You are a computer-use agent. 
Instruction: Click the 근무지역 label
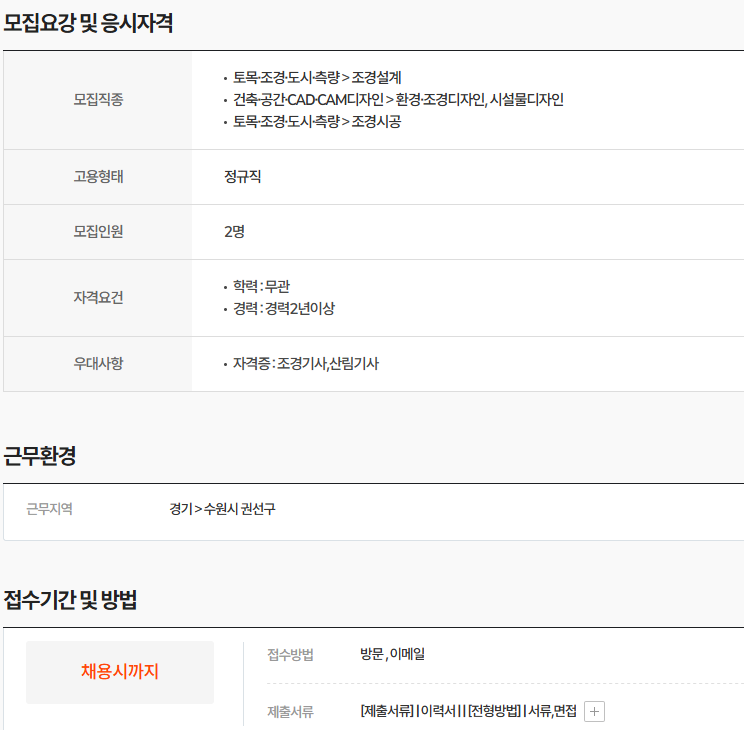[49, 509]
